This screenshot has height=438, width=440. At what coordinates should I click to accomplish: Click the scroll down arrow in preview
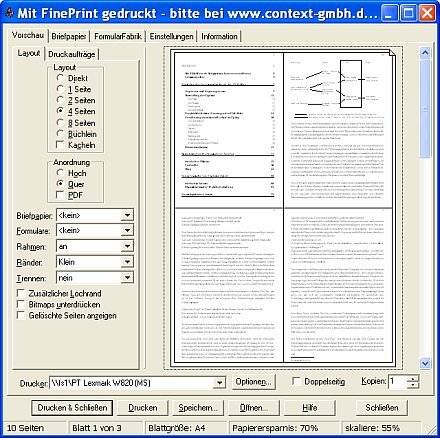coord(425,363)
